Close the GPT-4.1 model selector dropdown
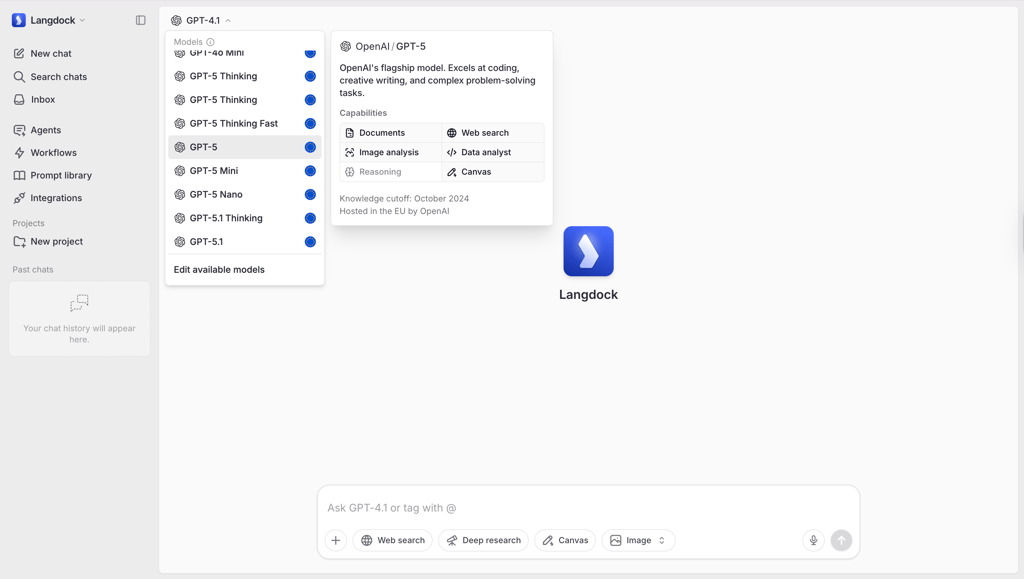This screenshot has width=1024, height=579. click(201, 20)
